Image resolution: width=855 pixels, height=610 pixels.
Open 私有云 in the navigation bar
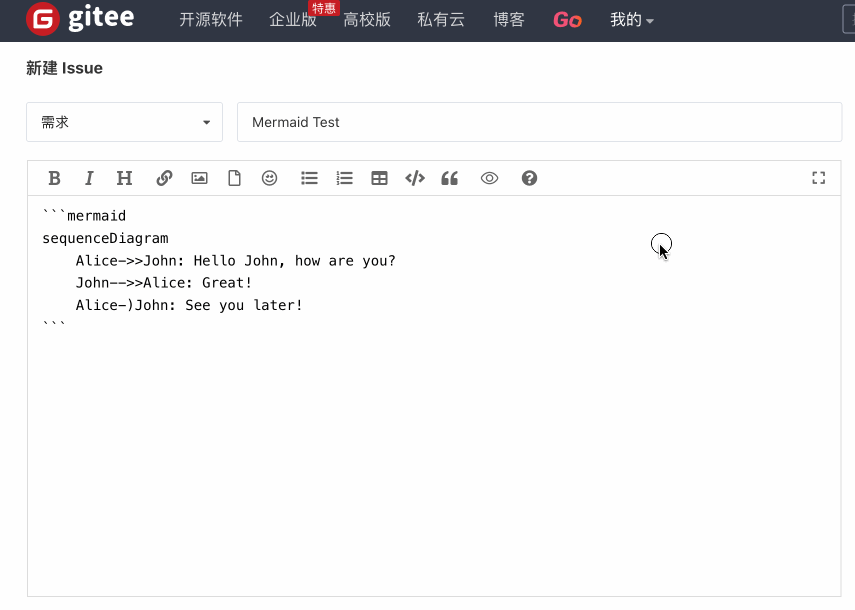click(x=441, y=20)
